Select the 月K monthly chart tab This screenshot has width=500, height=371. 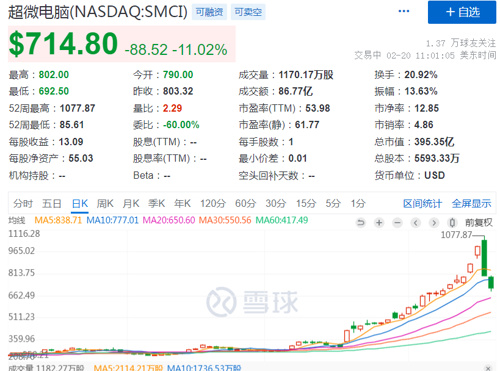[x=131, y=203]
